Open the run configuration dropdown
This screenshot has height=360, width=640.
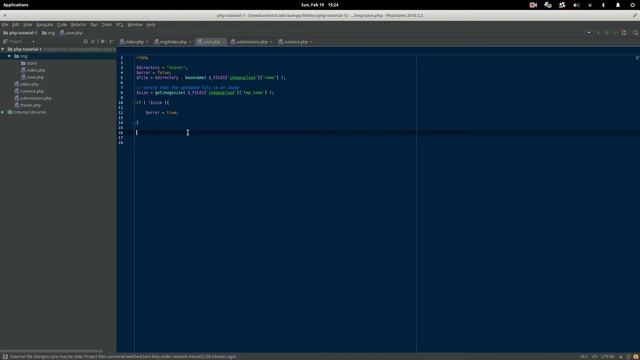[589, 33]
